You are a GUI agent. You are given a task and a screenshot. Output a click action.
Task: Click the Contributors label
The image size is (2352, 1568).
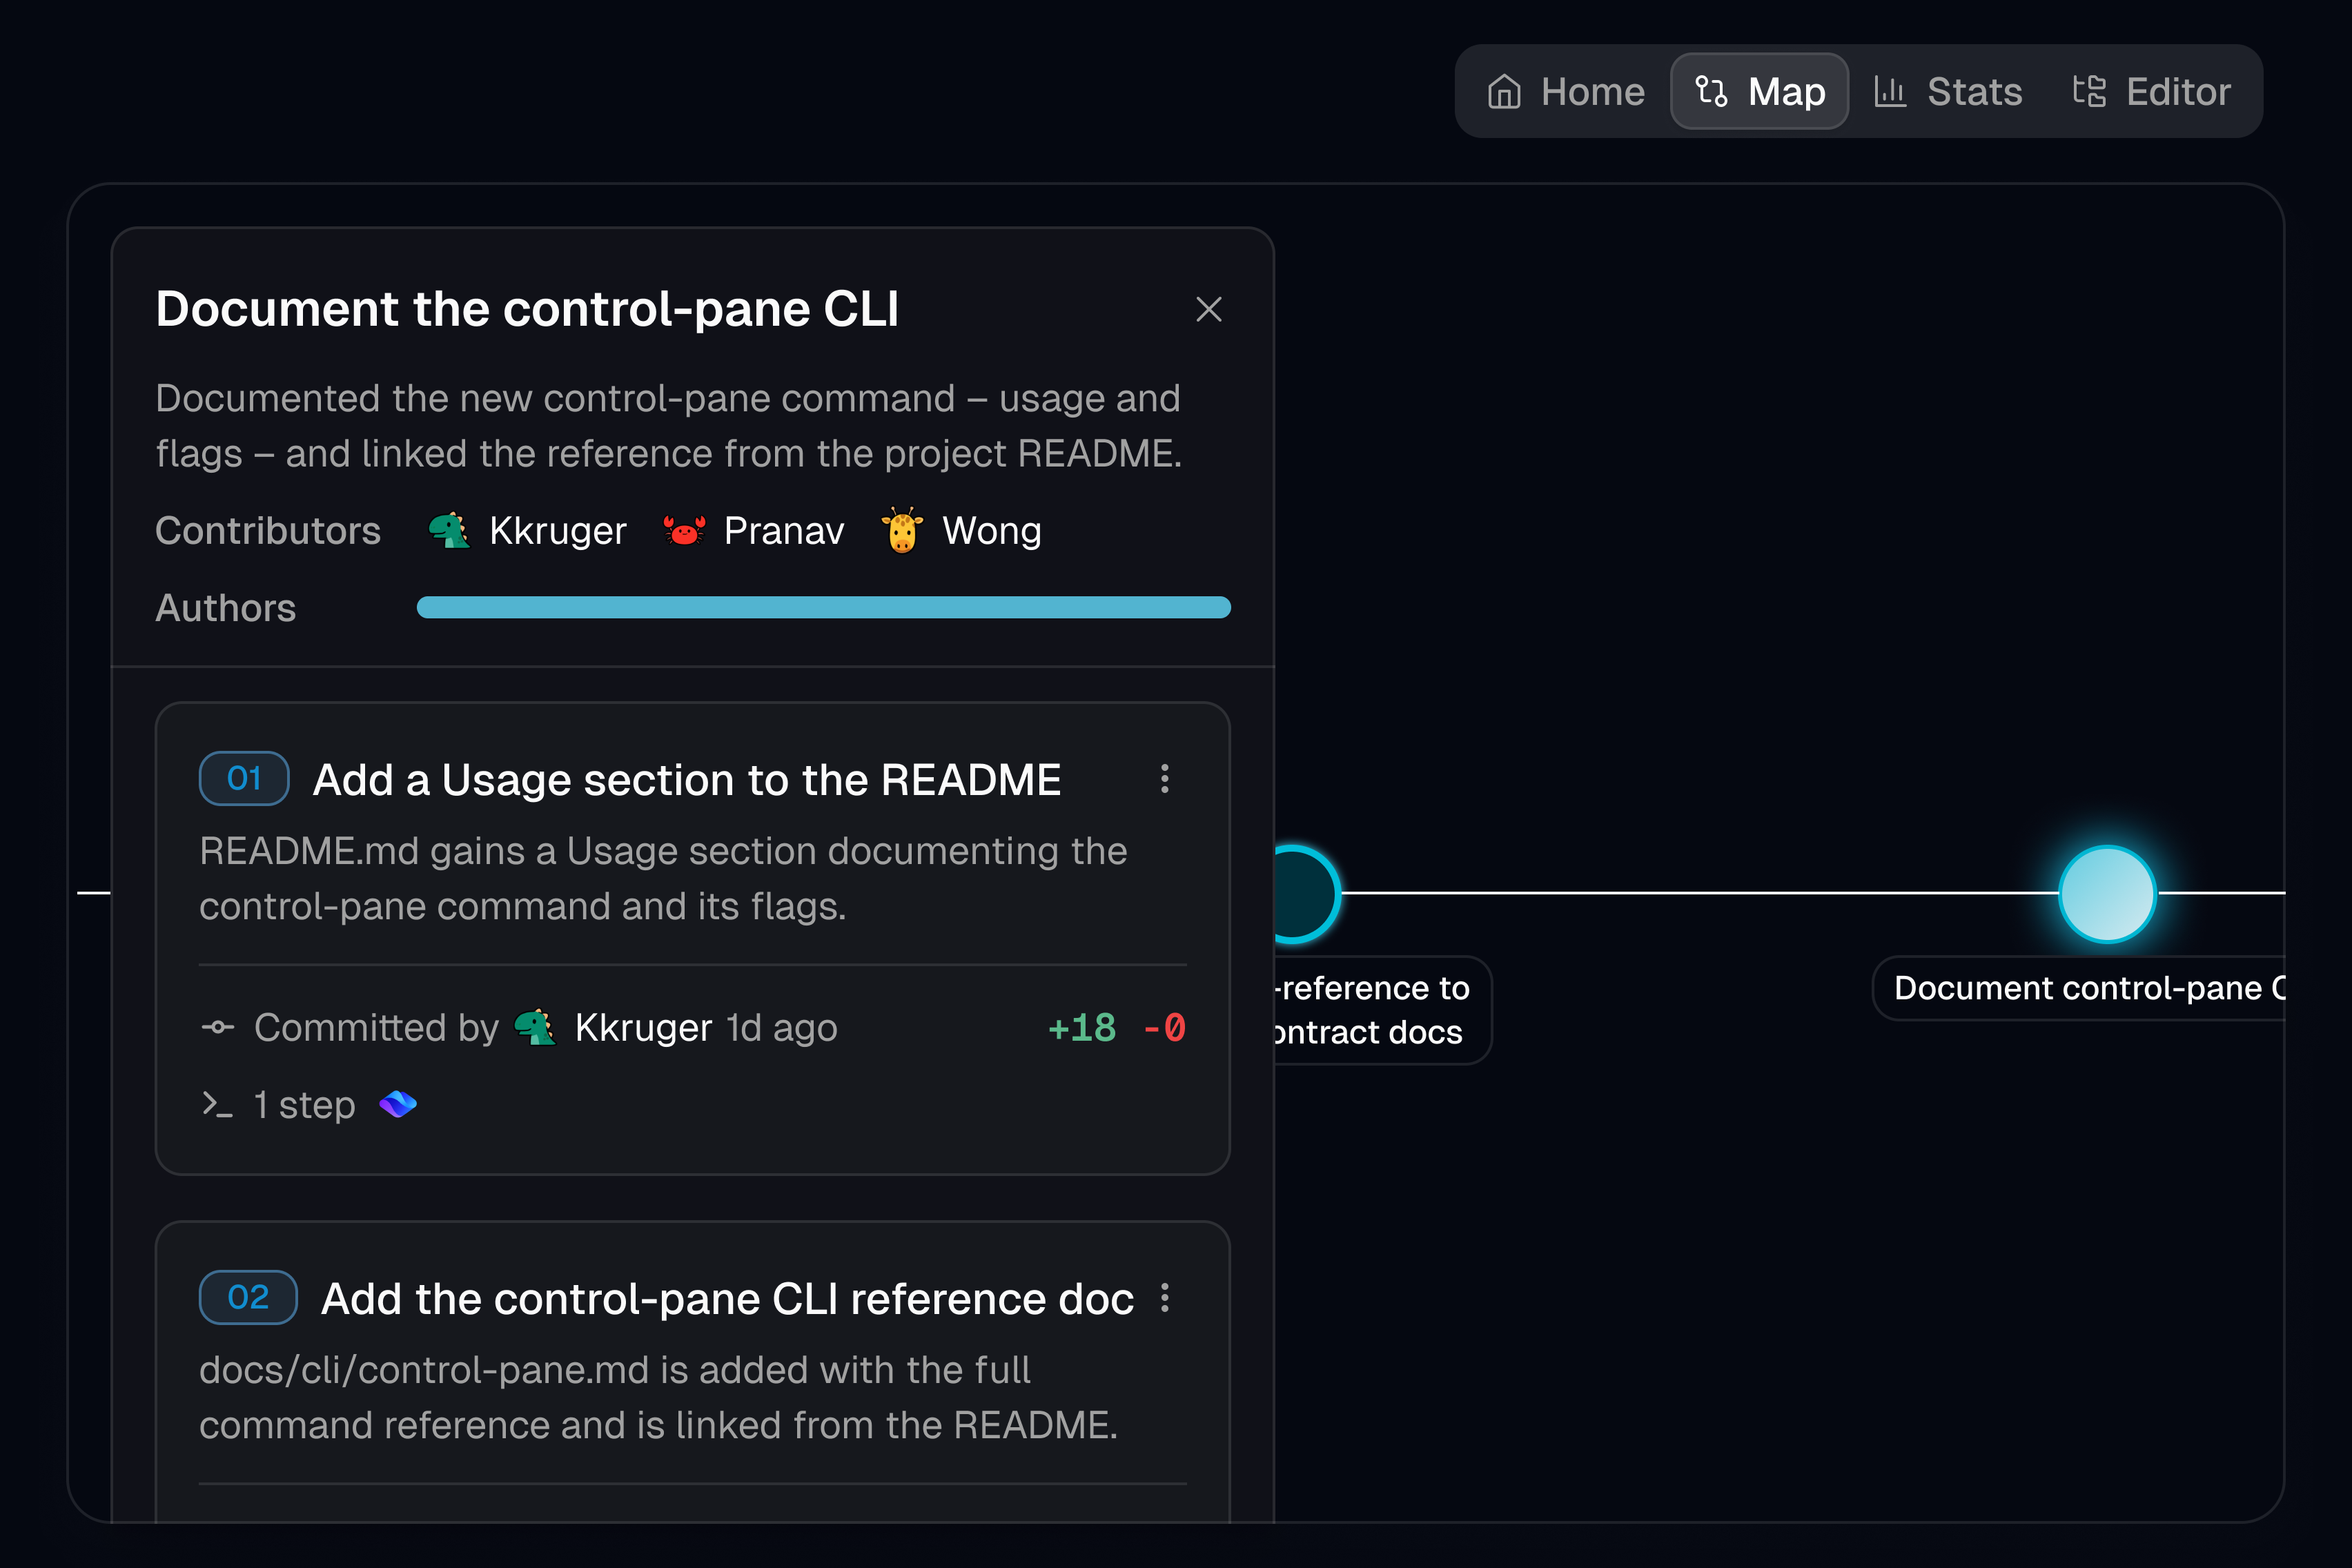pos(268,531)
